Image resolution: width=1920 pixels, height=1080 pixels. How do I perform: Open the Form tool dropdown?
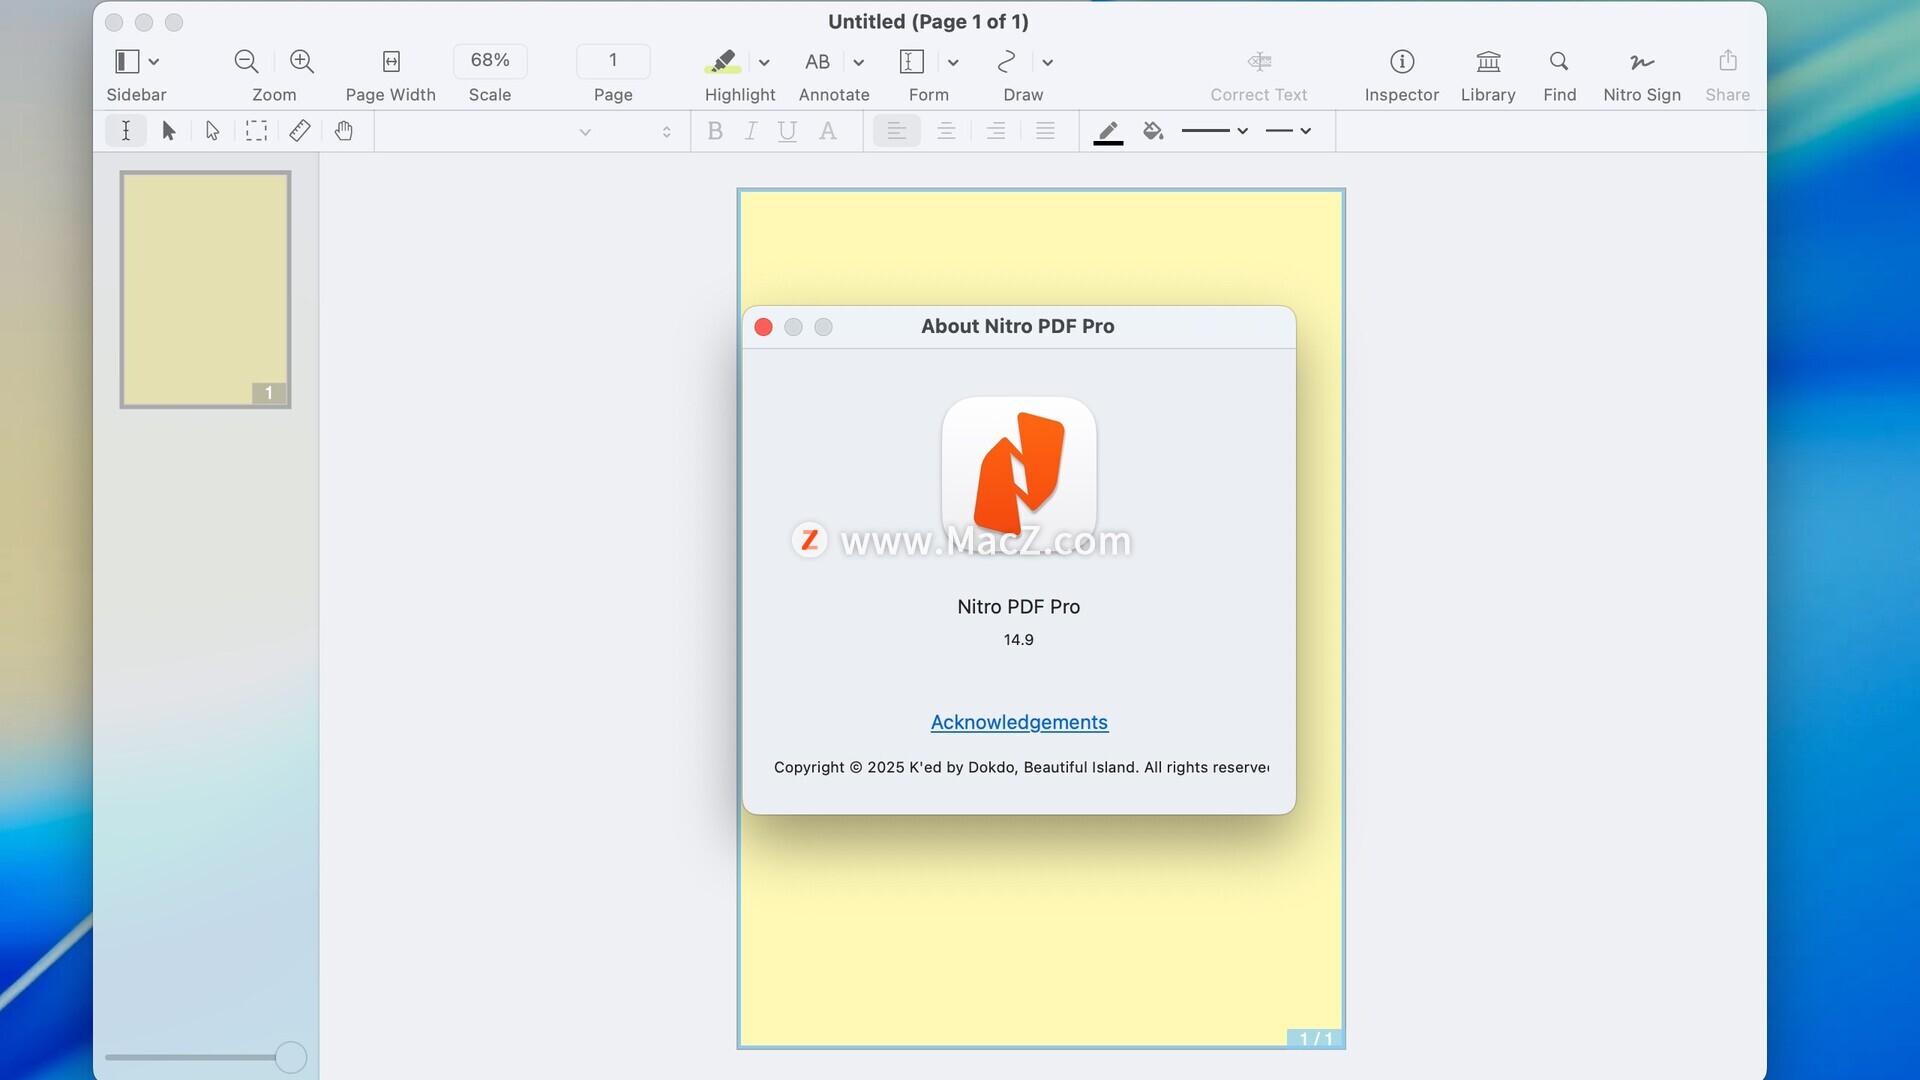click(953, 62)
